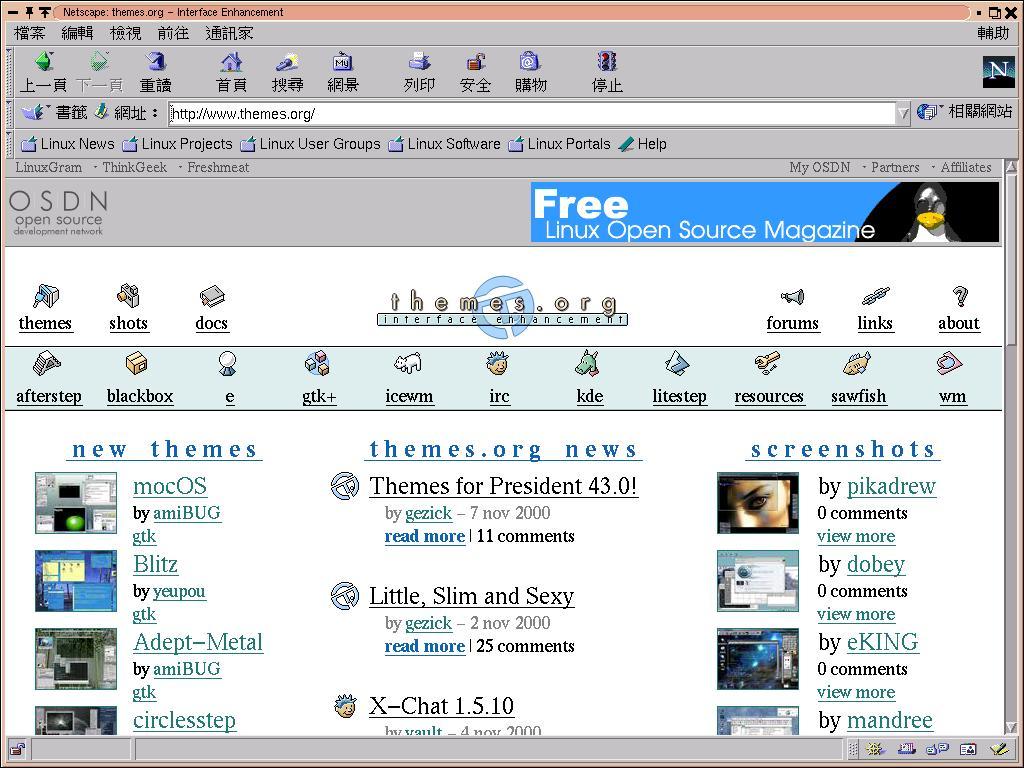
Task: Open the File (檔案) menu
Action: click(30, 33)
